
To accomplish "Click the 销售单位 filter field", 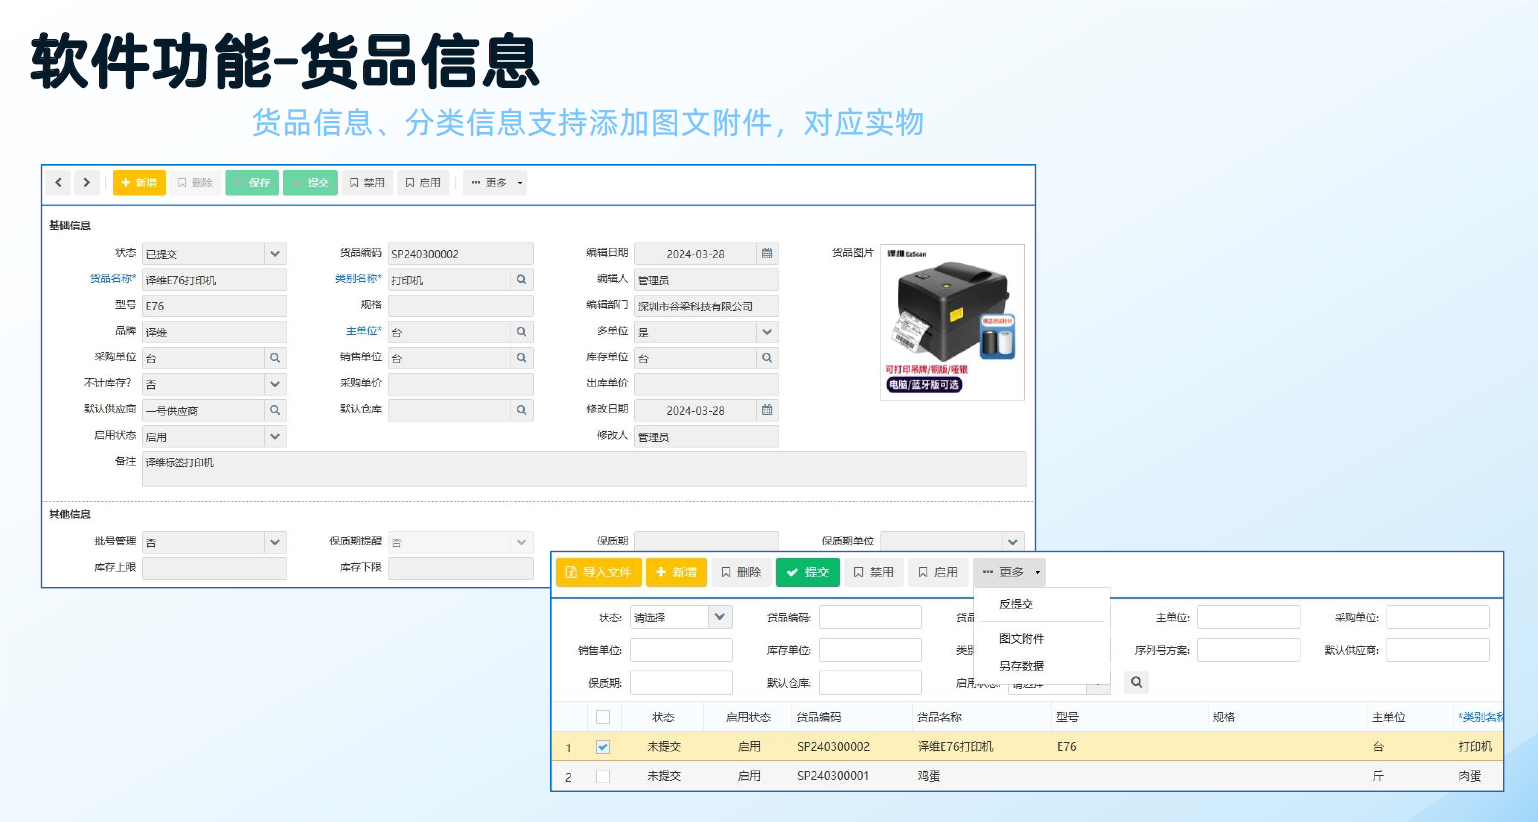I will (681, 650).
